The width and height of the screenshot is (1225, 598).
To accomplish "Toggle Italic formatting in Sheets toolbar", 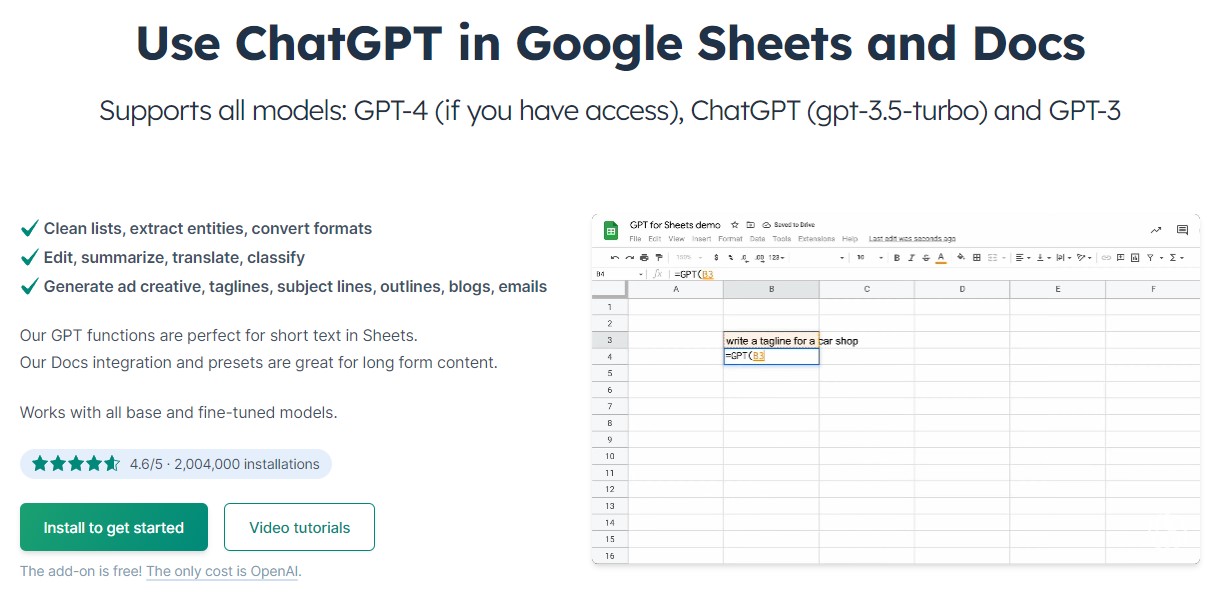I will [x=911, y=258].
